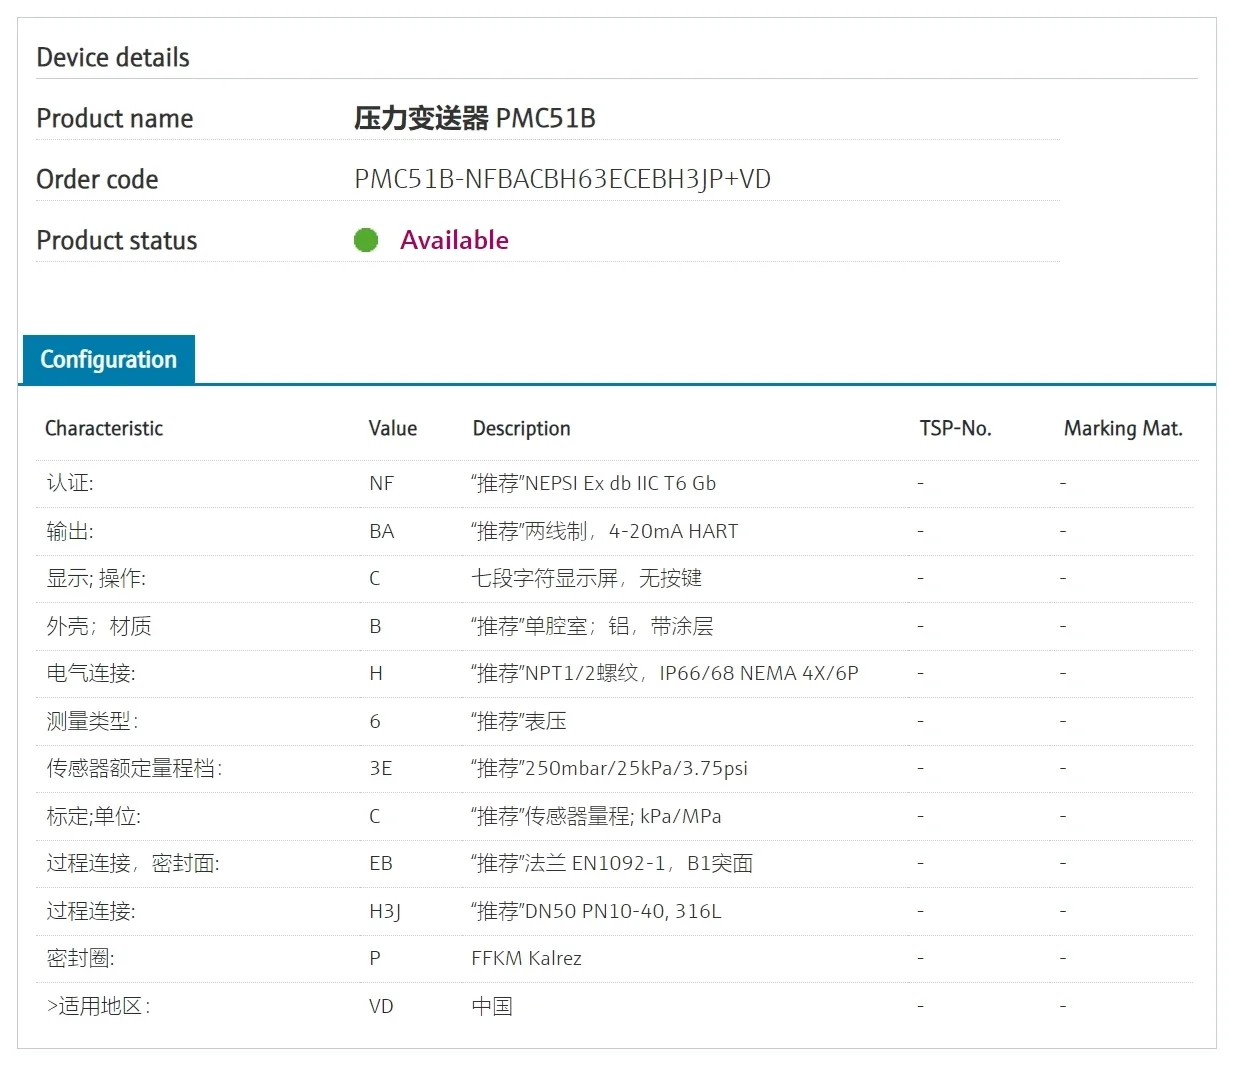This screenshot has height=1069, width=1237.
Task: Select the 传感器额定量程档 value 3E
Action: [x=380, y=768]
